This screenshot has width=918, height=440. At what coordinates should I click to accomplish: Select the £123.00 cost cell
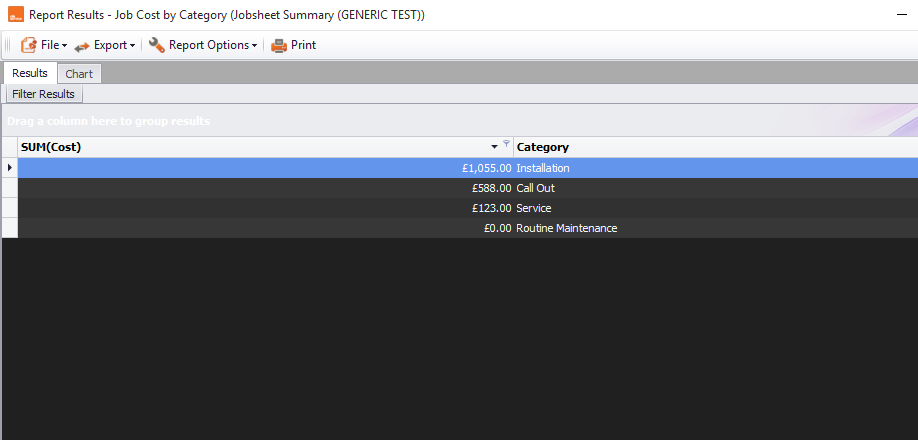point(266,208)
